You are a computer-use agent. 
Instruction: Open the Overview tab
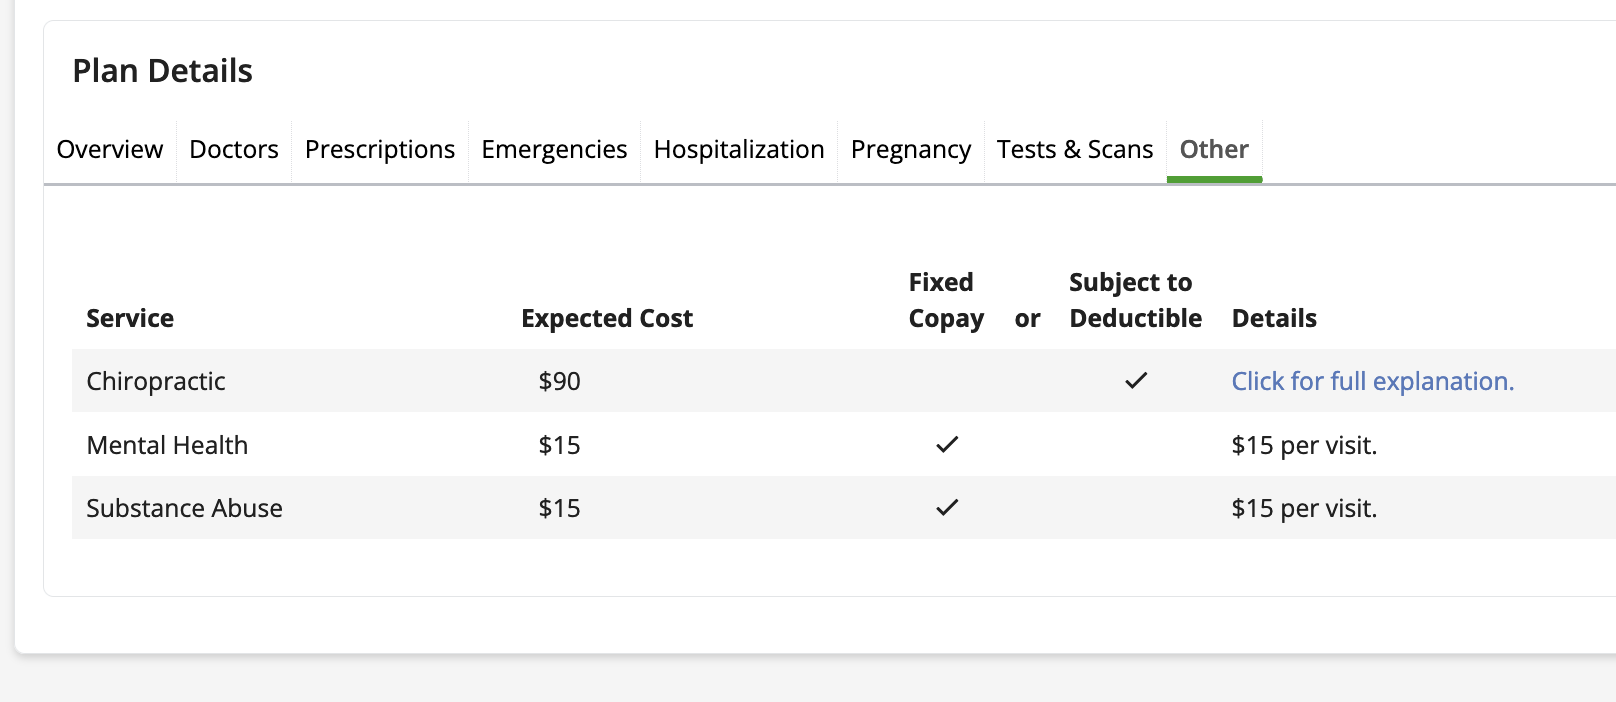[110, 150]
